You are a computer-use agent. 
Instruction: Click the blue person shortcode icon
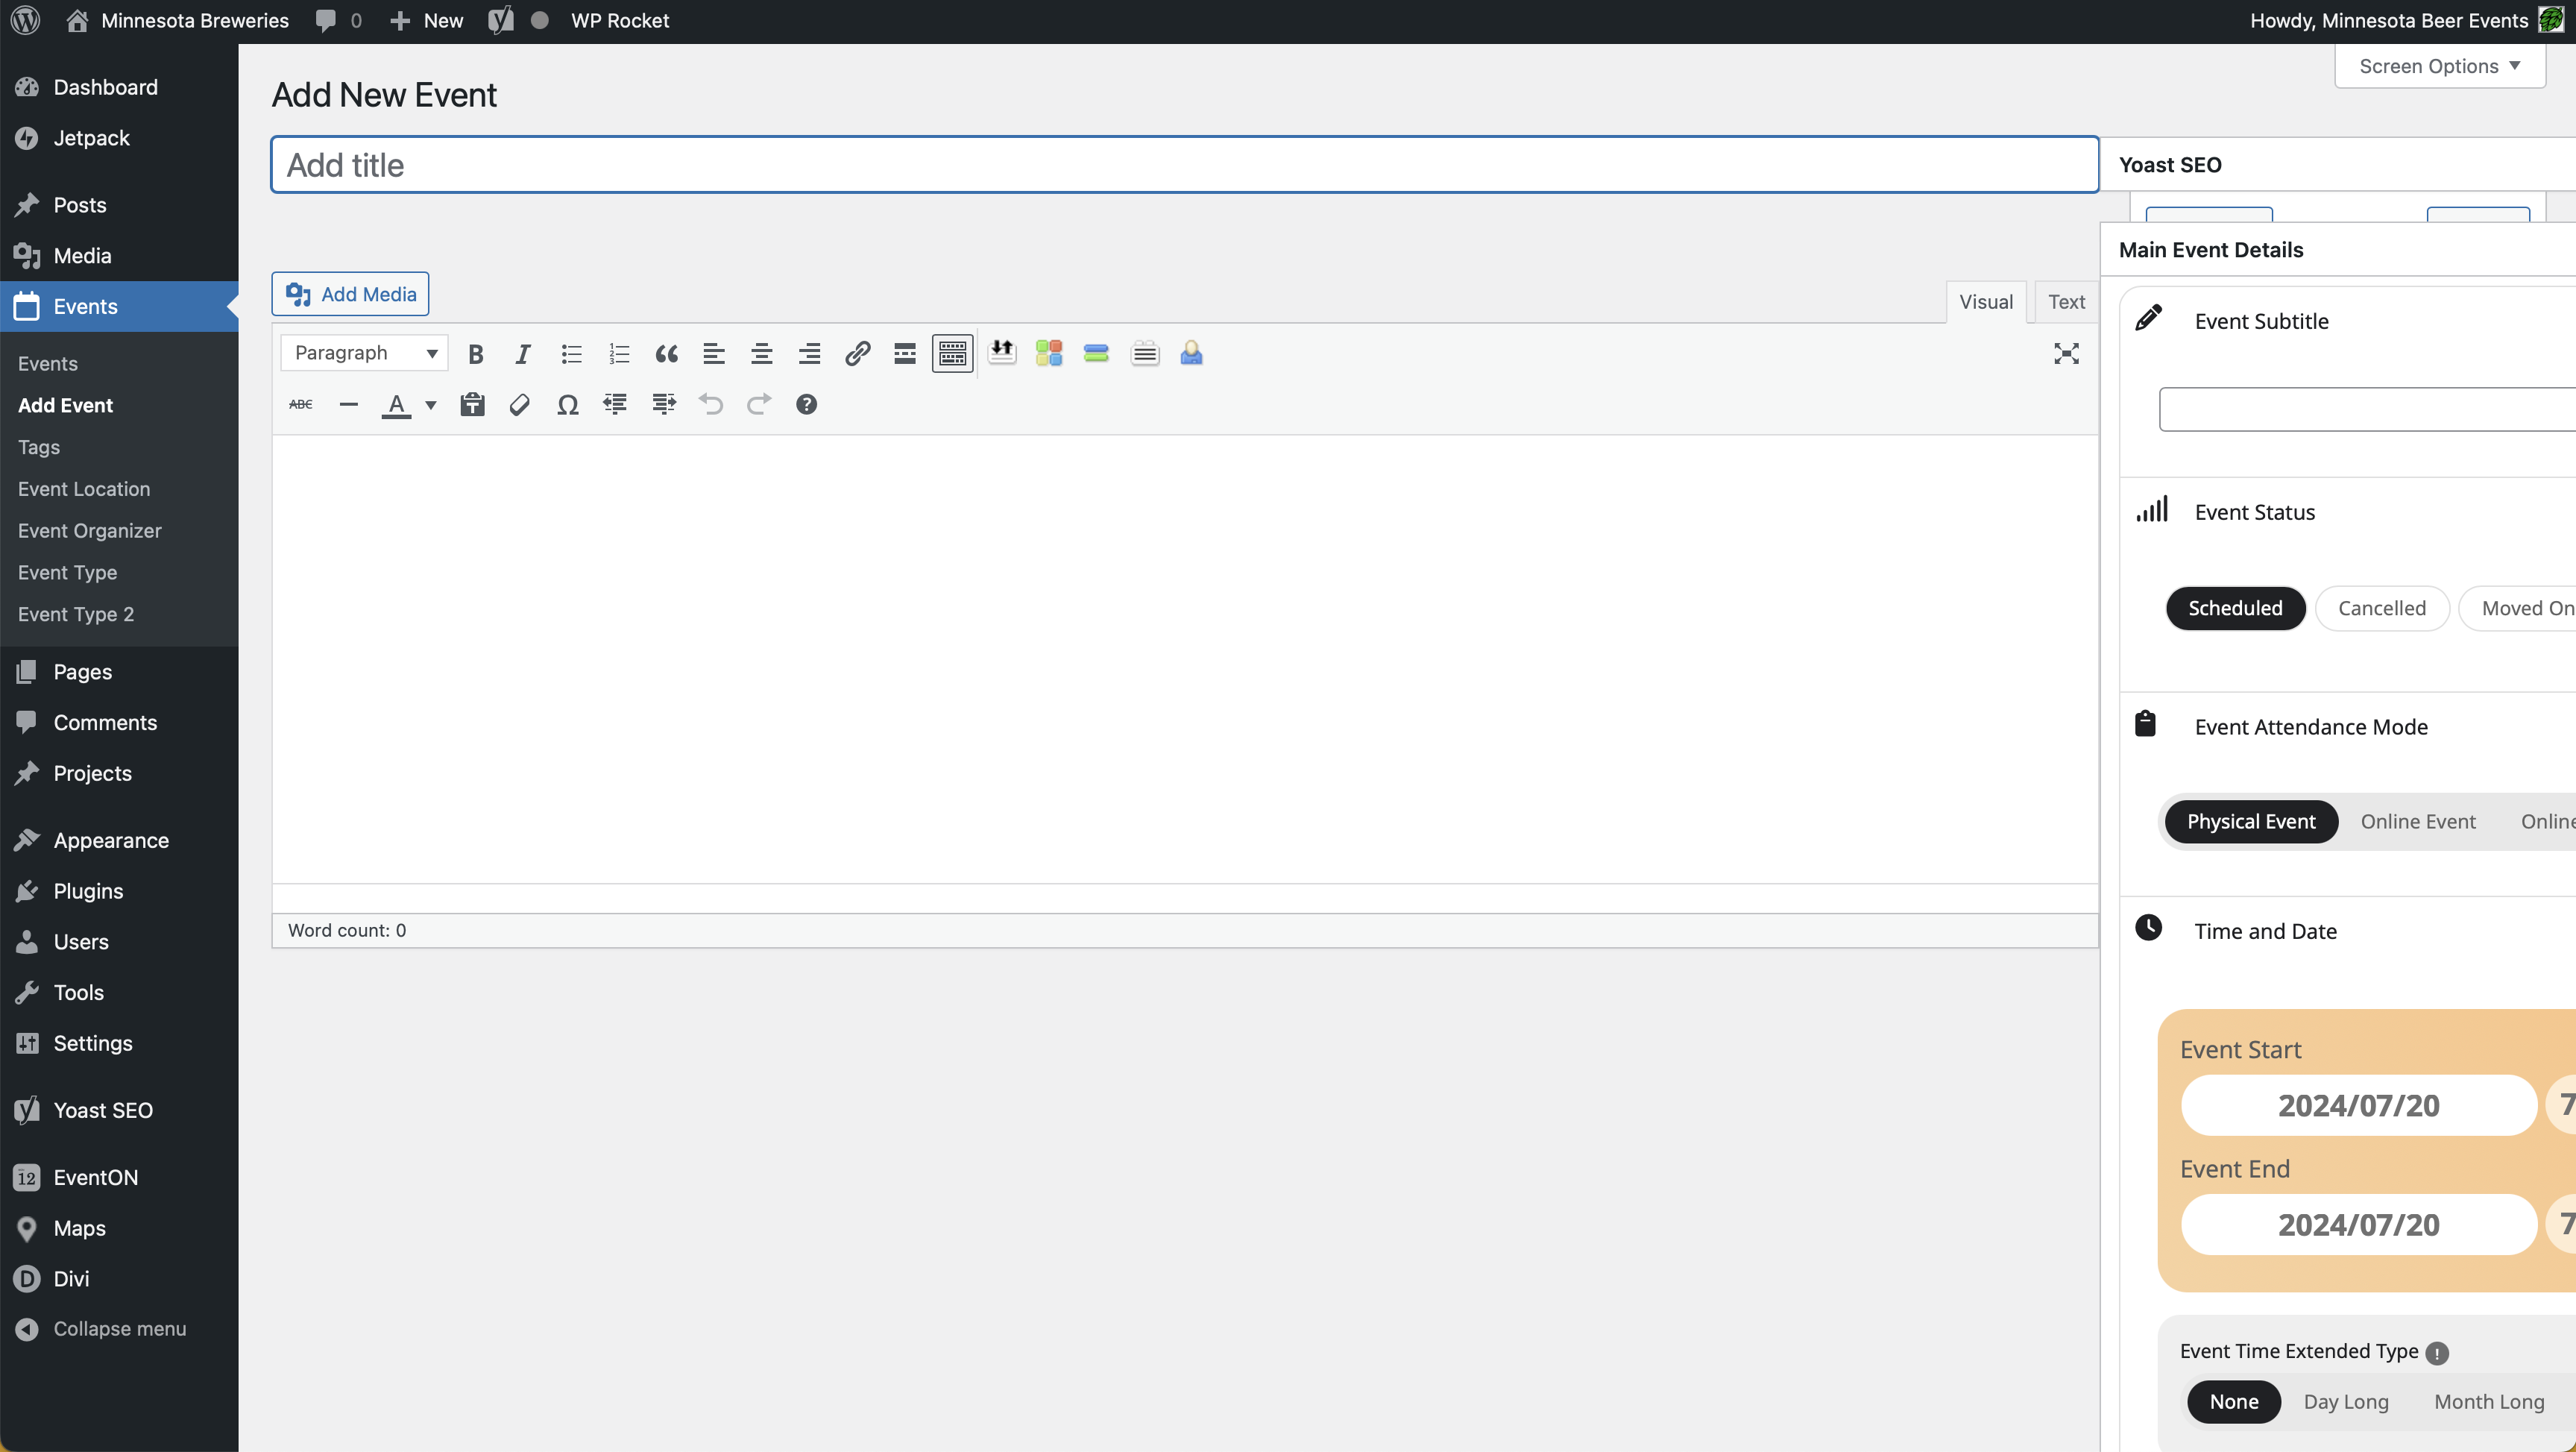pos(1191,353)
